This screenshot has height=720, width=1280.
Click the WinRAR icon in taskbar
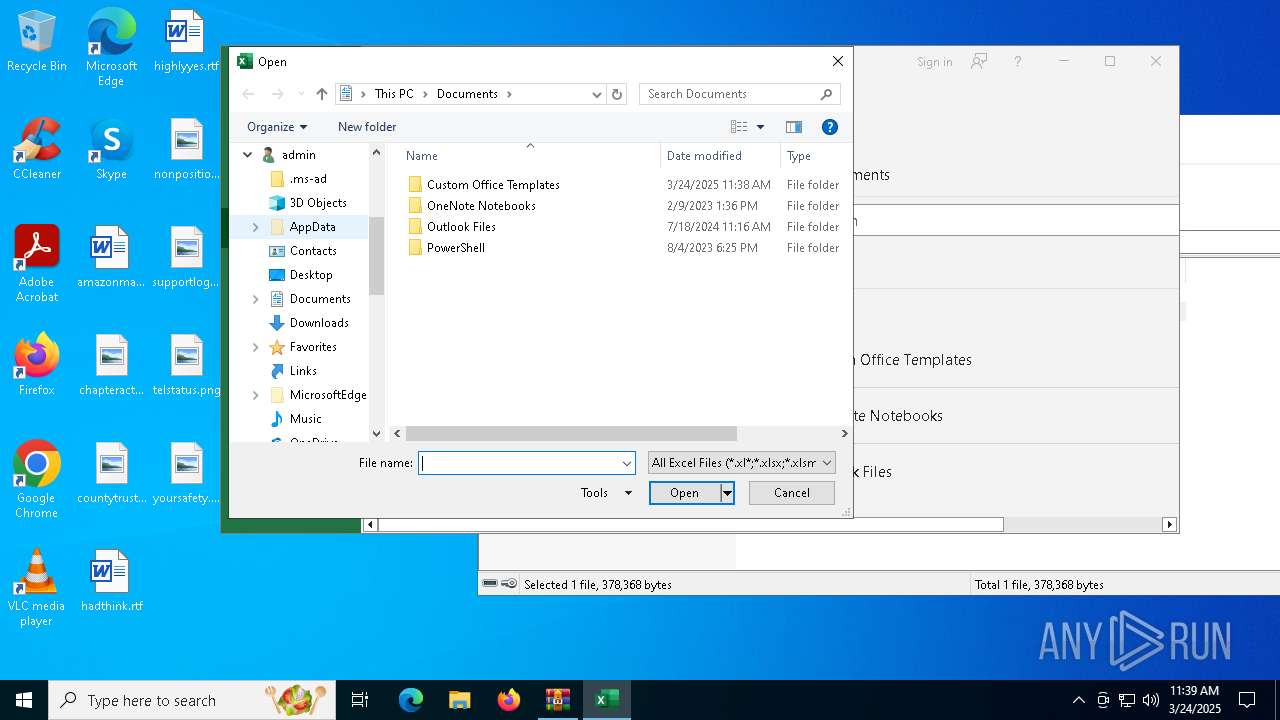[557, 700]
